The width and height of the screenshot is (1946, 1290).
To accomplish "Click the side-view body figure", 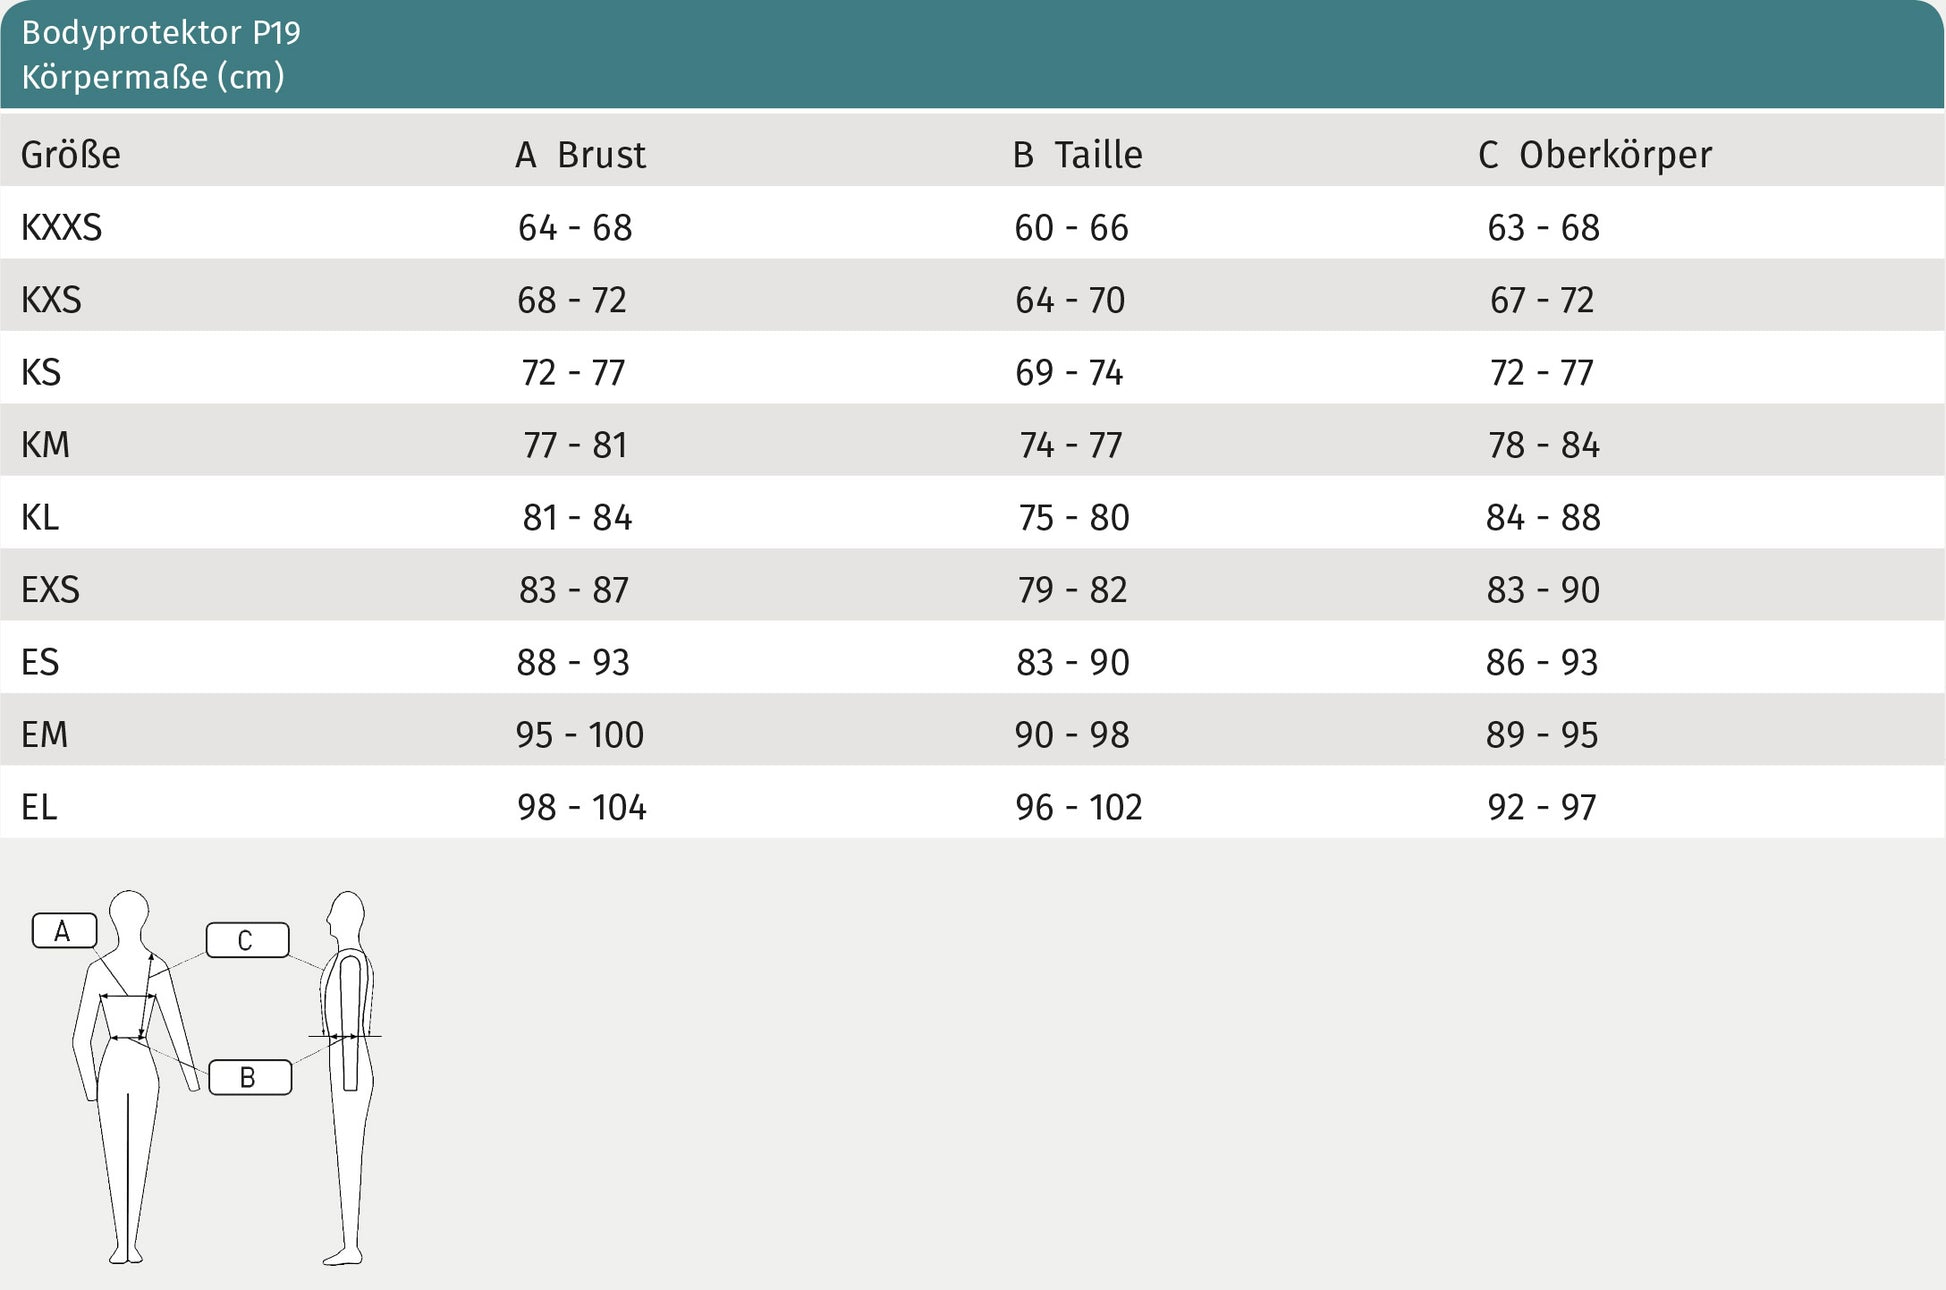I will click(x=347, y=1075).
